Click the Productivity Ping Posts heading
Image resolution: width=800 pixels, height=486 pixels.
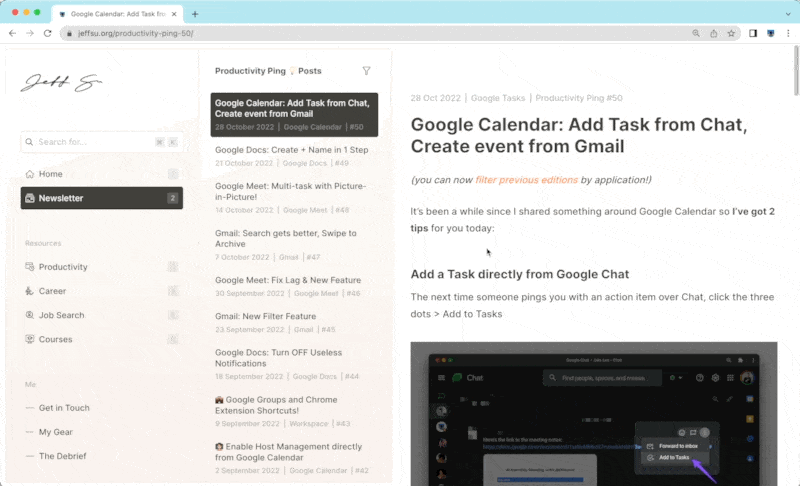point(268,71)
